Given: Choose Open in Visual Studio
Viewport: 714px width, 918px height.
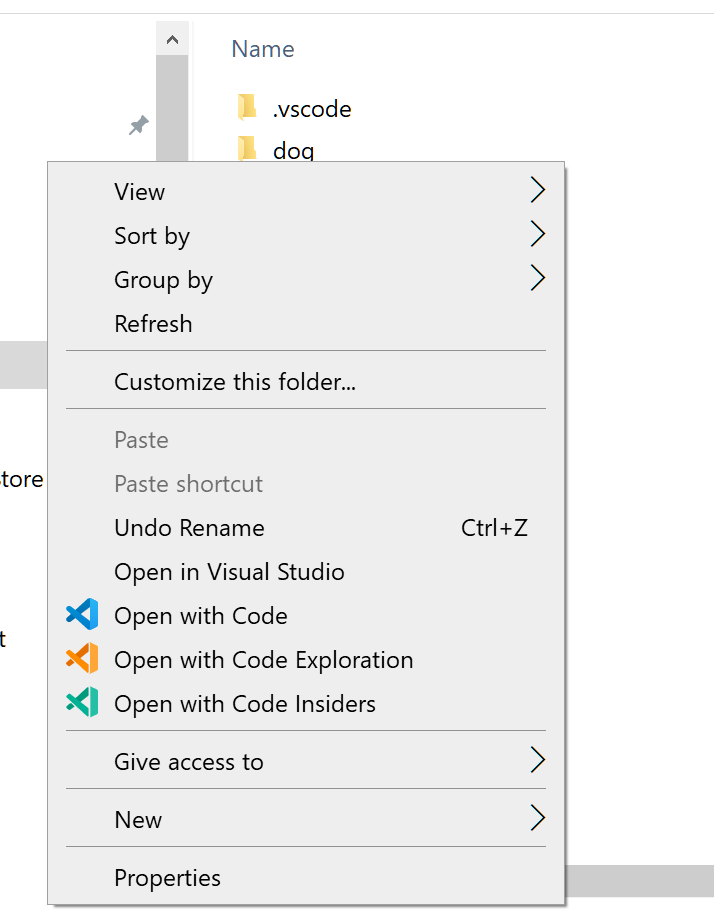Looking at the screenshot, I should [229, 571].
